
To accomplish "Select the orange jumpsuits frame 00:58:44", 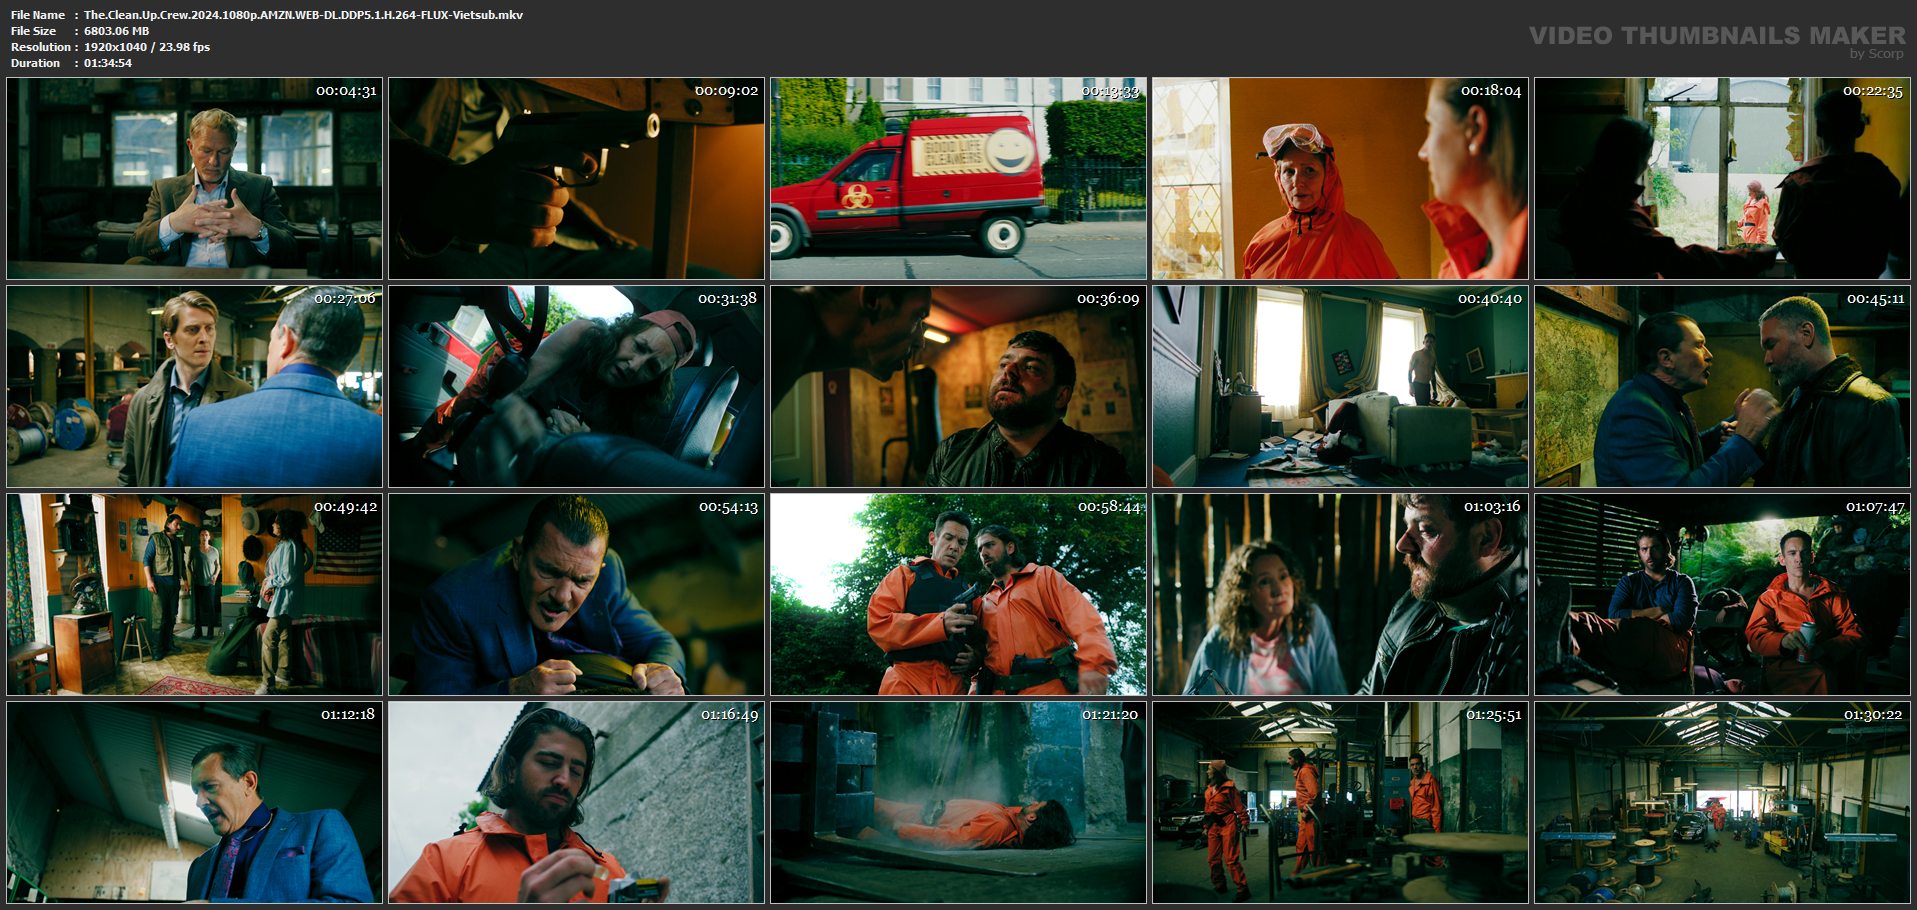I will tap(958, 595).
